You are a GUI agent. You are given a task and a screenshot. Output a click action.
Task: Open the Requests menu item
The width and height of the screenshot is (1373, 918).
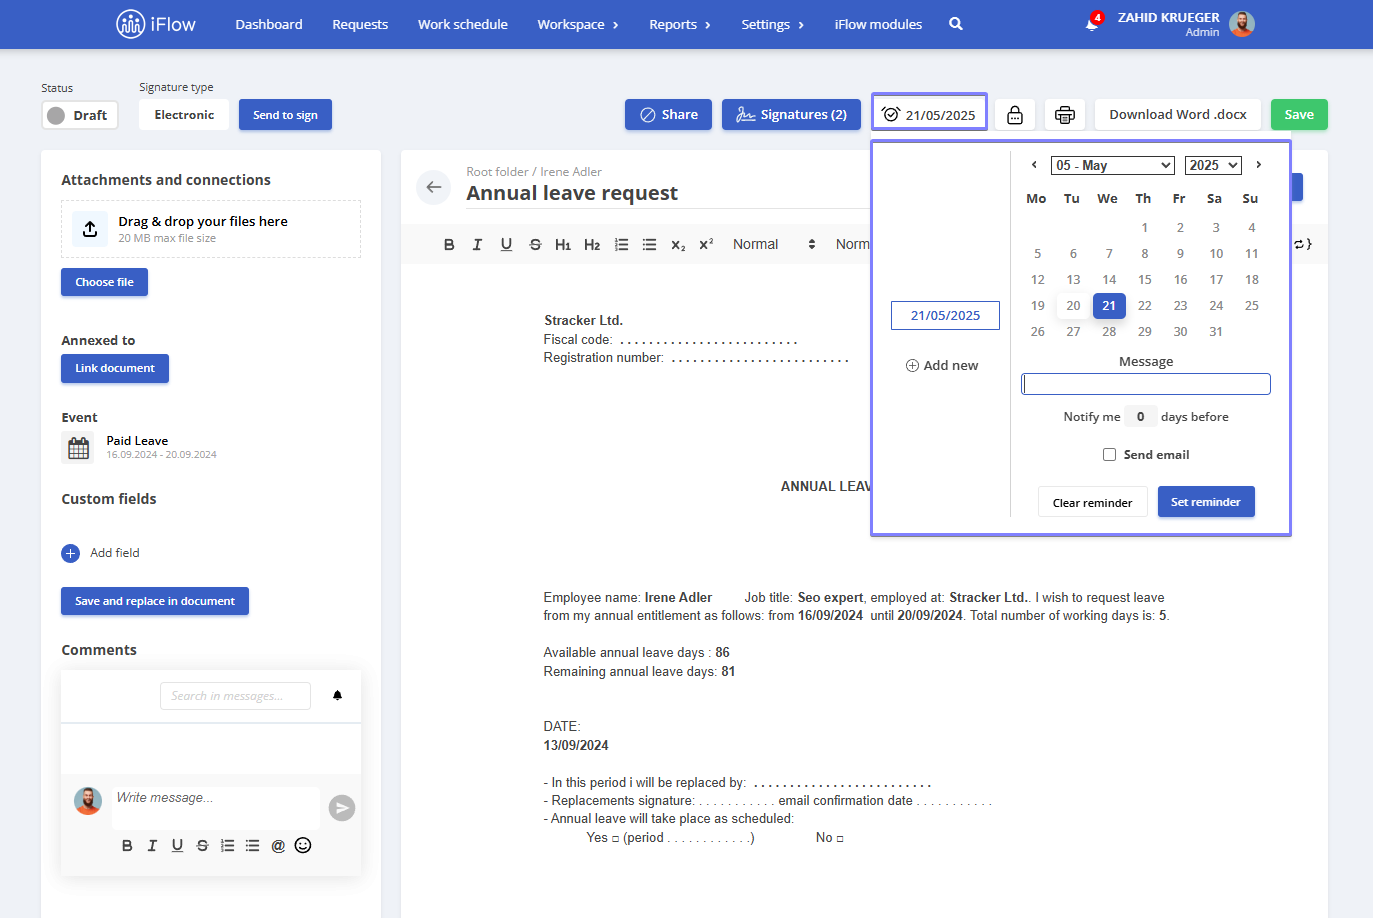[360, 24]
